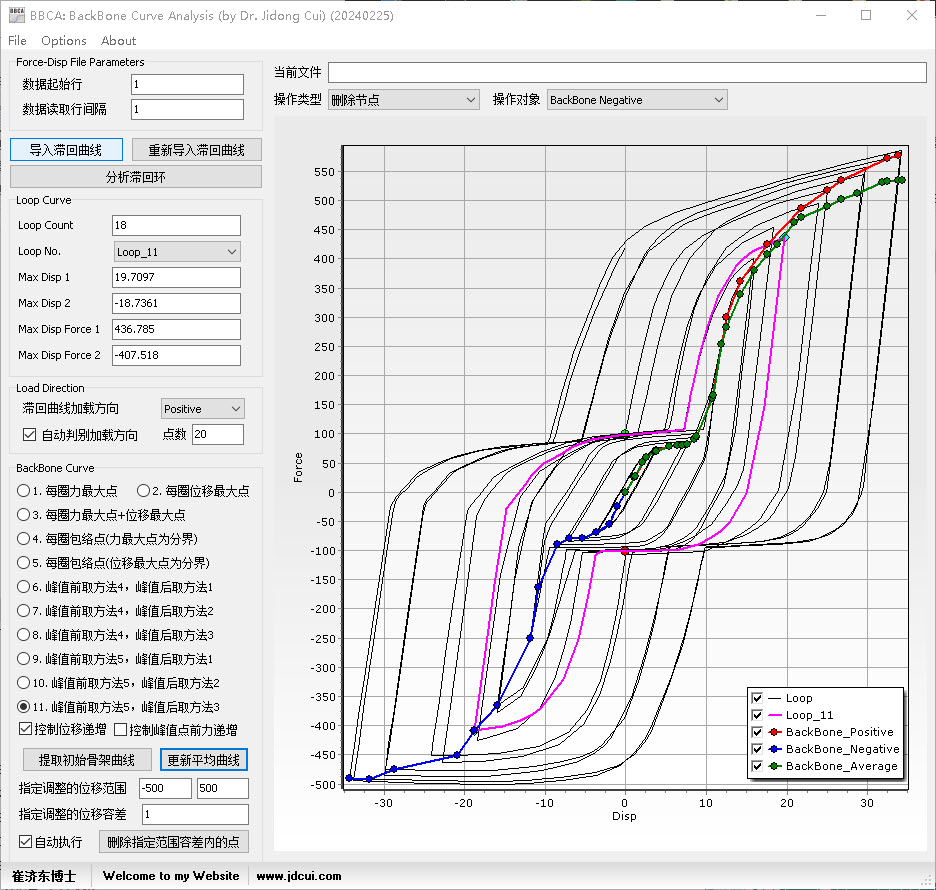936x890 pixels.
Task: Toggle the Loop_11 legend checkbox
Action: 757,715
